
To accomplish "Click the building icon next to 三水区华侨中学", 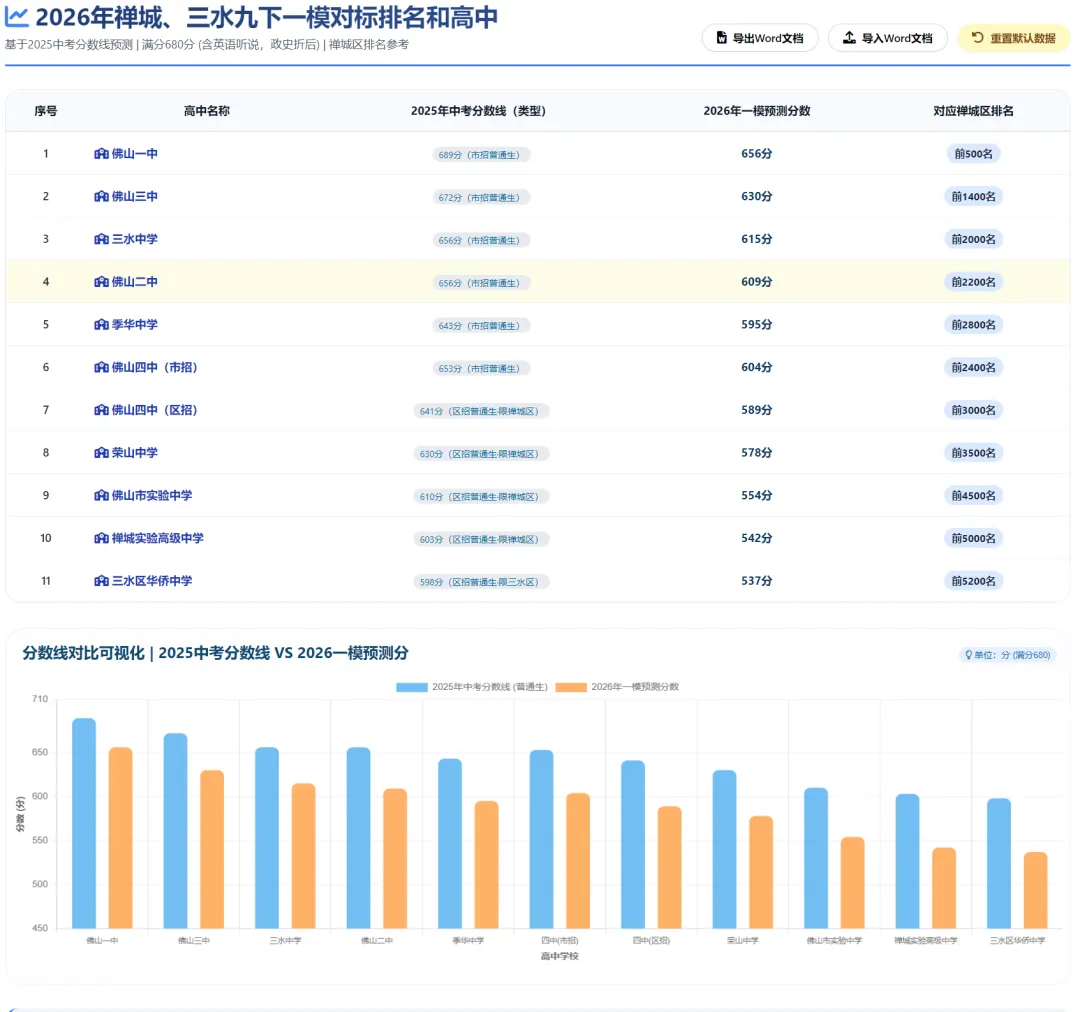I will (x=101, y=581).
